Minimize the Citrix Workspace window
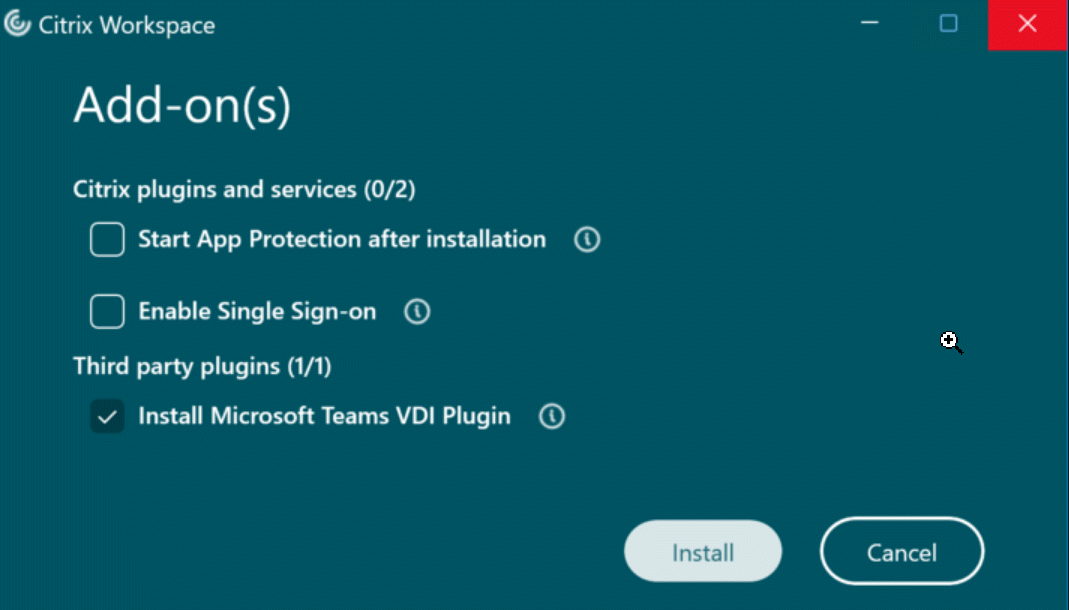 (x=870, y=24)
